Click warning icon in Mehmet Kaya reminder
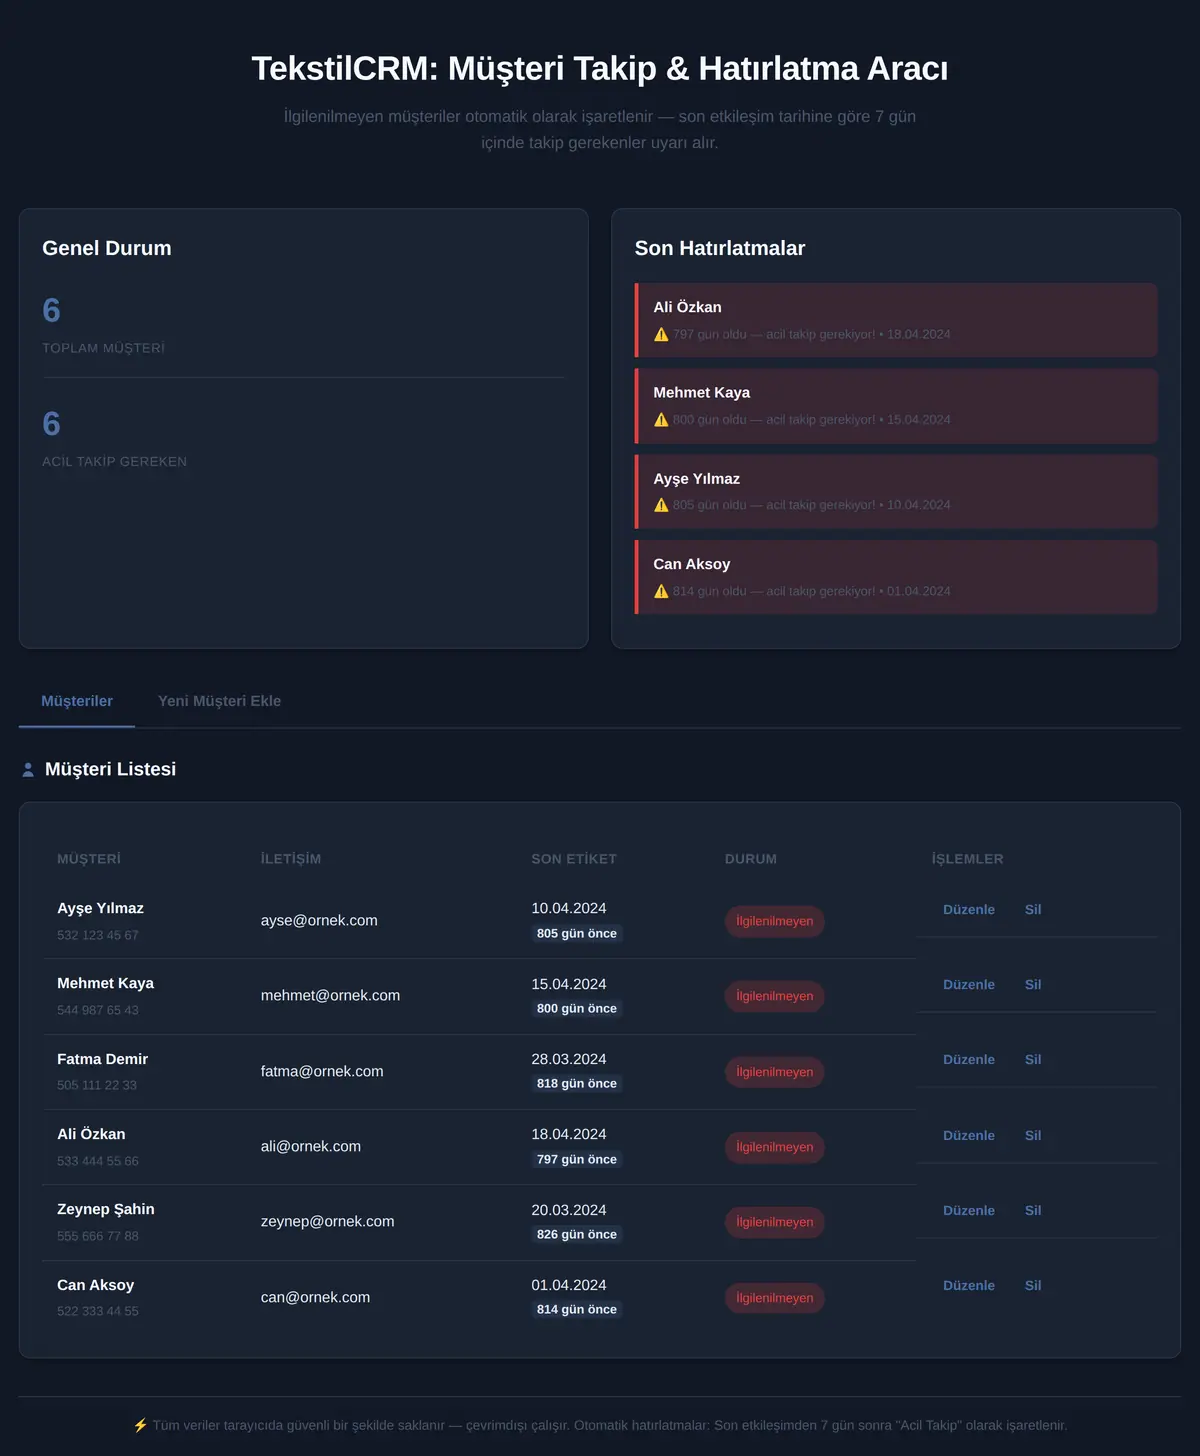 click(661, 420)
